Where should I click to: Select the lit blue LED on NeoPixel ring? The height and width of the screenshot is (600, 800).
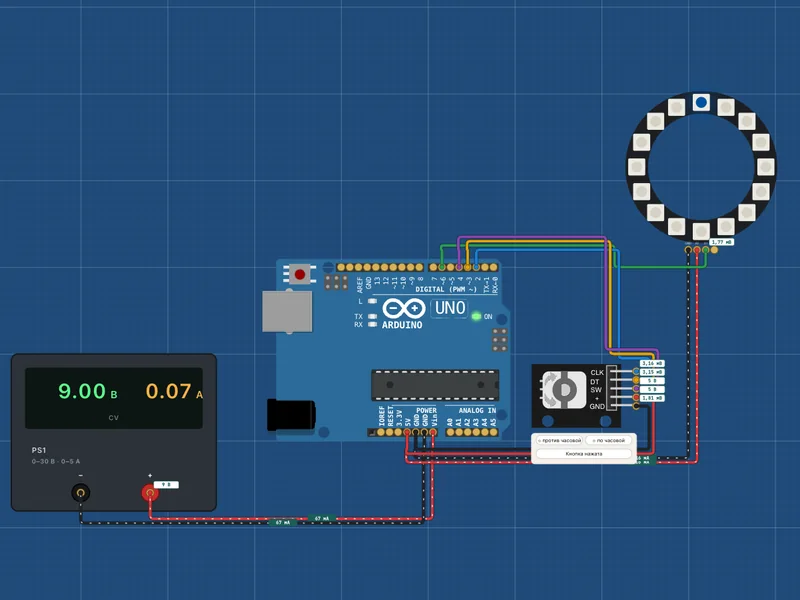pos(701,102)
